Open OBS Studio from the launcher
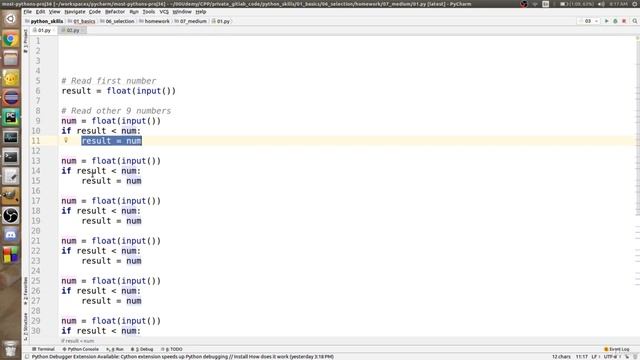640x360 pixels. (11, 216)
